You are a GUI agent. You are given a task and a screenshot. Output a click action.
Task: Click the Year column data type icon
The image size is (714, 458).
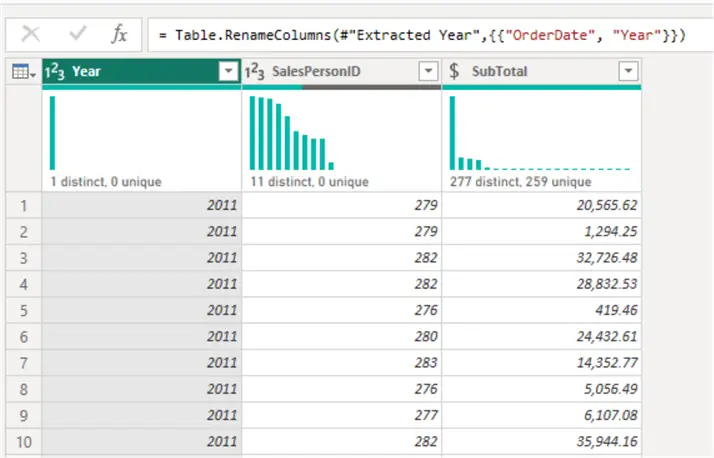pos(55,71)
